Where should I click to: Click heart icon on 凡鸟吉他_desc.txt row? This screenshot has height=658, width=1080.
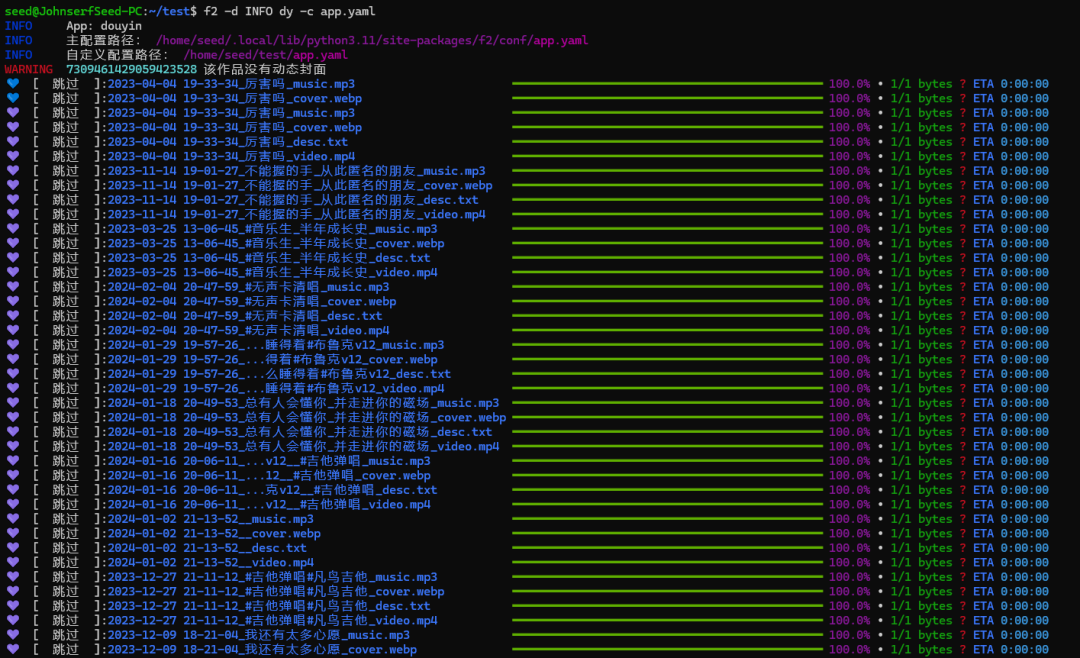tap(13, 606)
